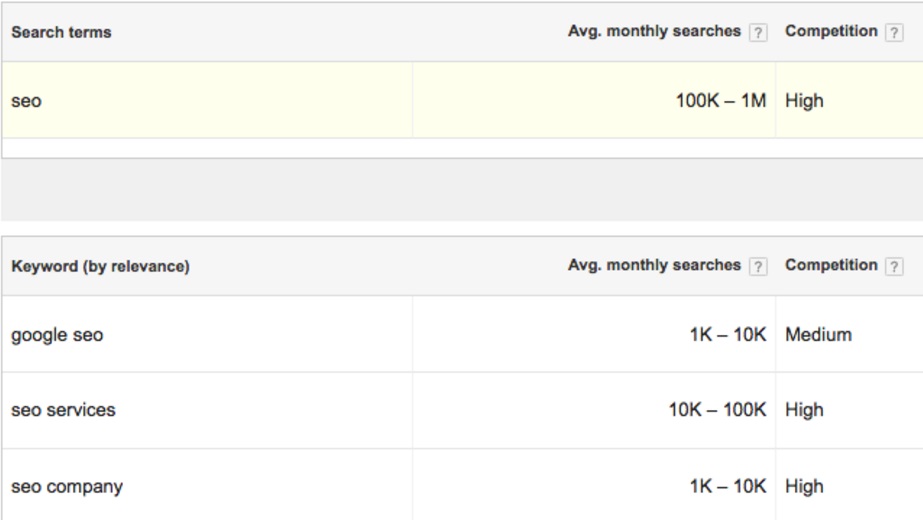Click the 10K – 100K volume for seo services
The image size is (923, 520).
point(717,409)
